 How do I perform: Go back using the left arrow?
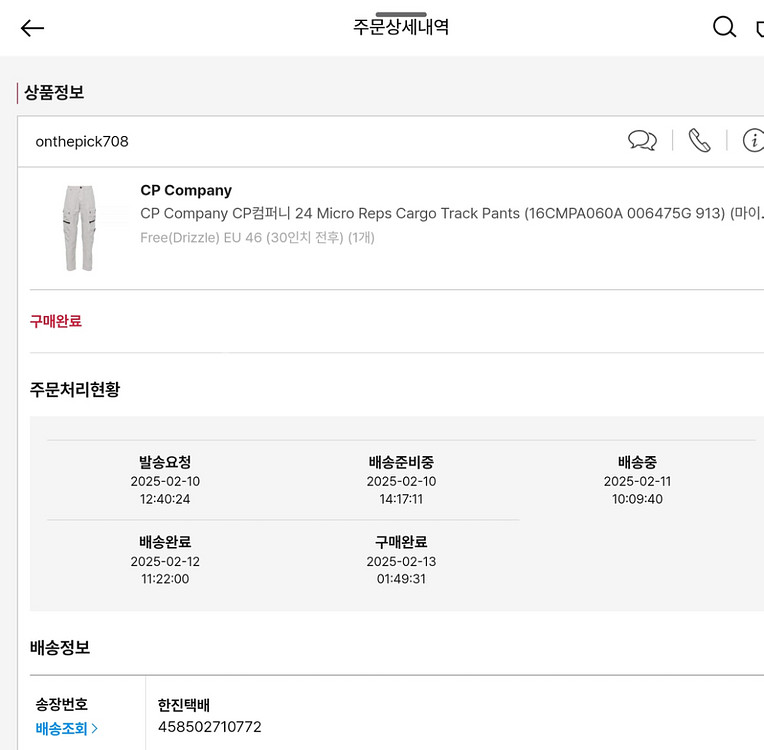[32, 28]
